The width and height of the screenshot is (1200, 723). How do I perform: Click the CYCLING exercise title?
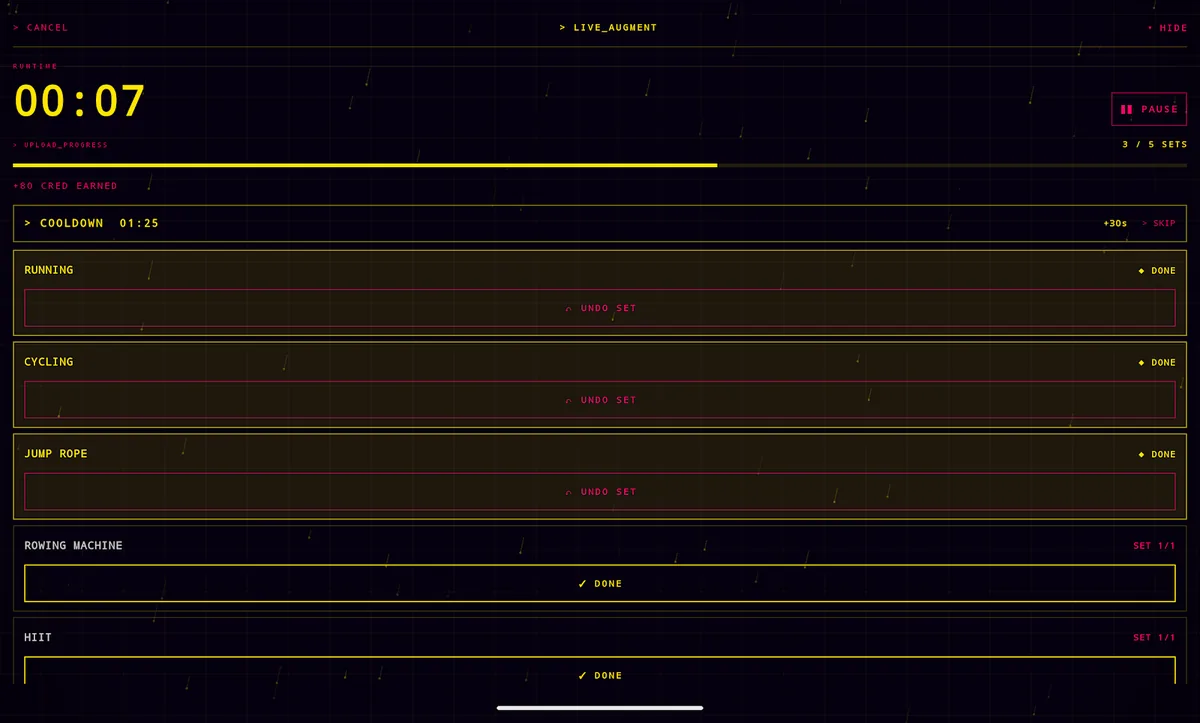tap(49, 362)
